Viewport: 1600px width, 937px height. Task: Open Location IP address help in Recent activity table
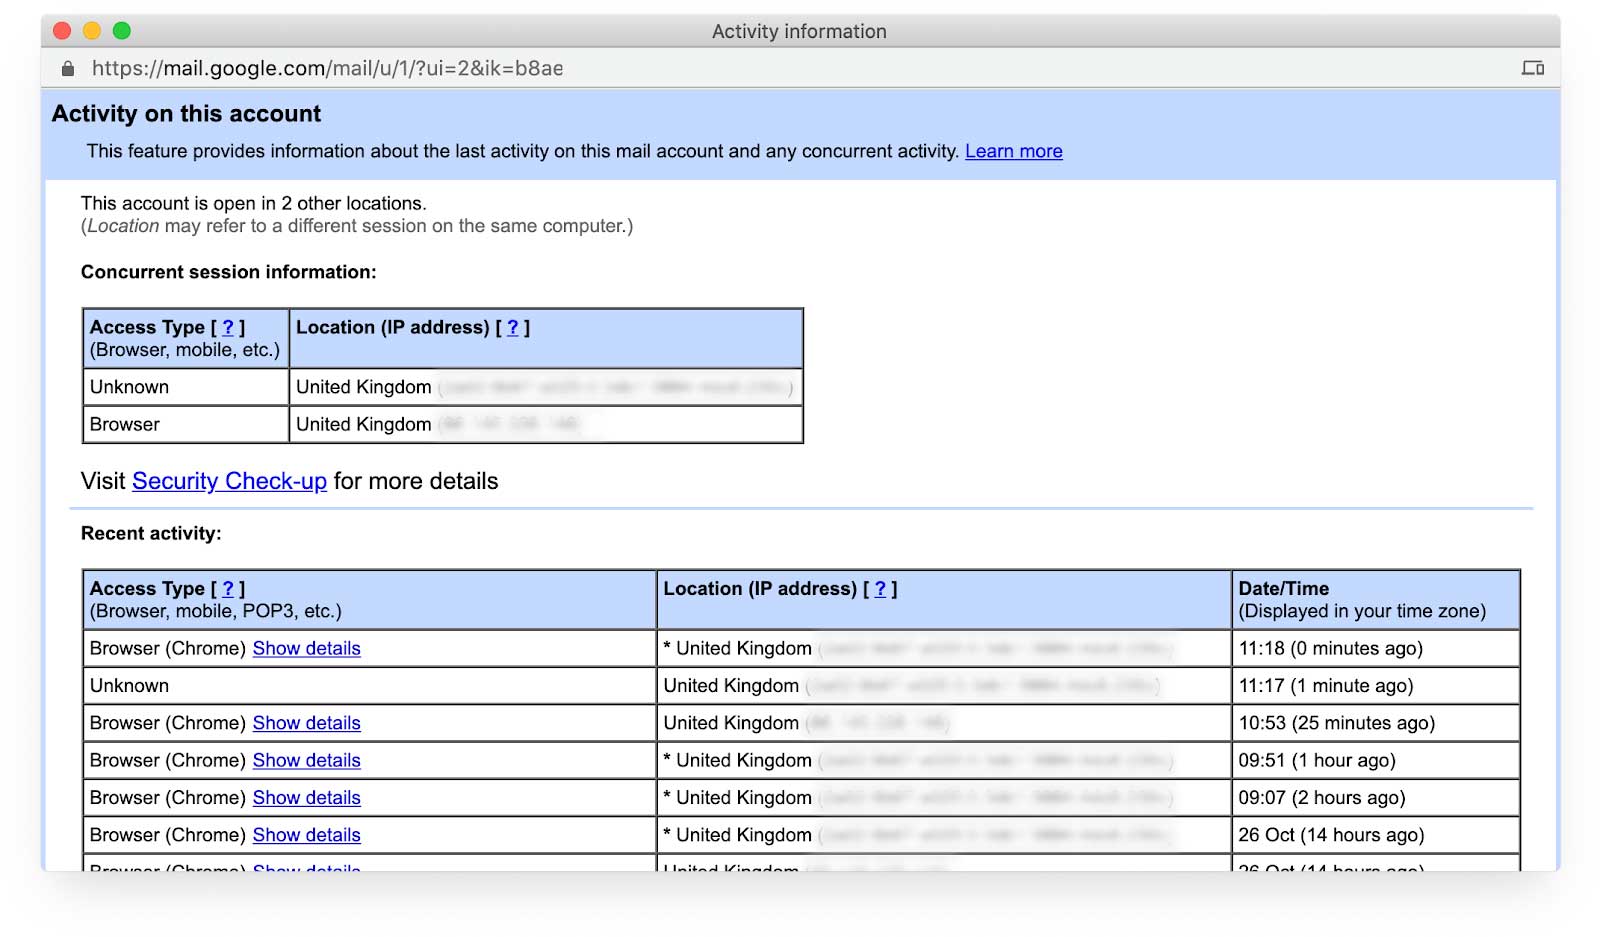pyautogui.click(x=879, y=589)
